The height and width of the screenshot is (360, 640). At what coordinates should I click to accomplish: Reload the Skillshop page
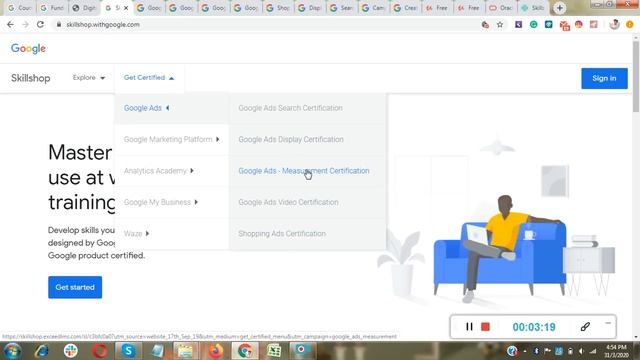[40, 24]
